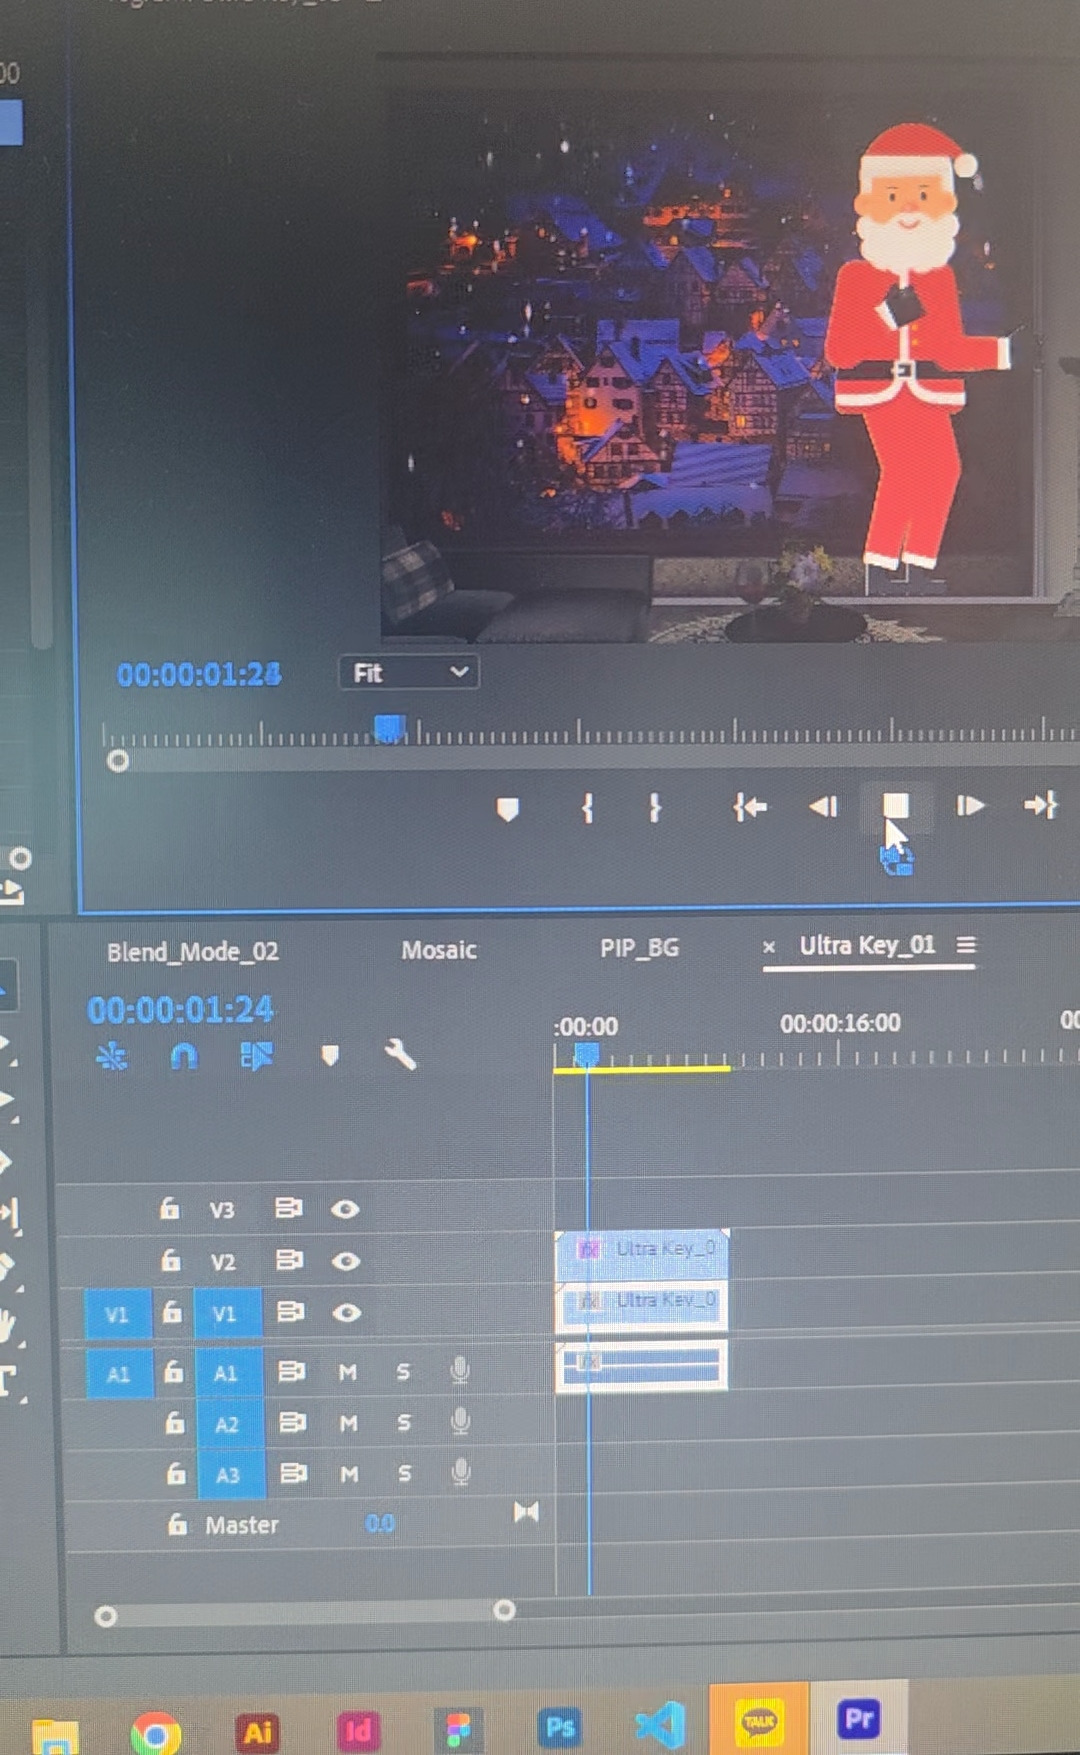This screenshot has height=1755, width=1080.
Task: Target the V3 track header
Action: pyautogui.click(x=222, y=1210)
